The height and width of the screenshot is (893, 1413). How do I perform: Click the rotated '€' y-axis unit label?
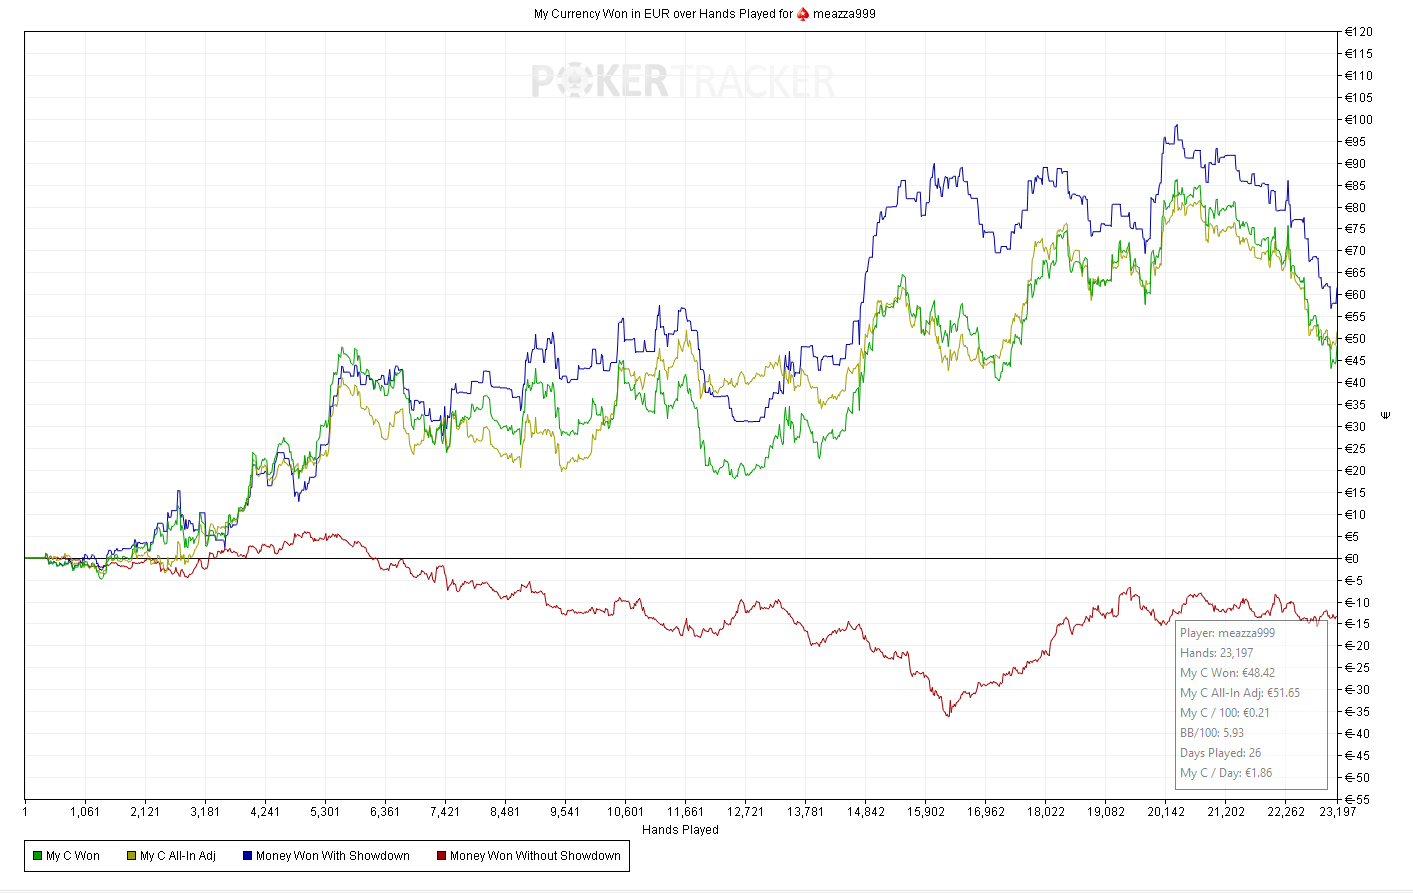tap(1386, 415)
